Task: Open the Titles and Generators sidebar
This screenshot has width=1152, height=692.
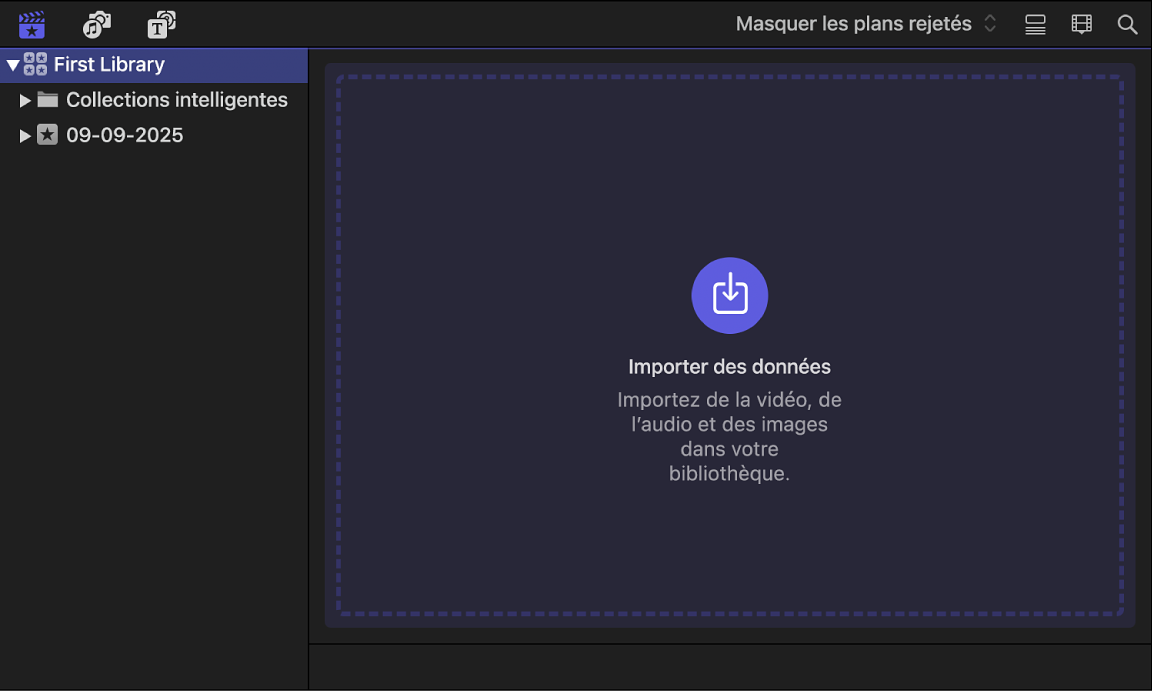Action: (160, 24)
